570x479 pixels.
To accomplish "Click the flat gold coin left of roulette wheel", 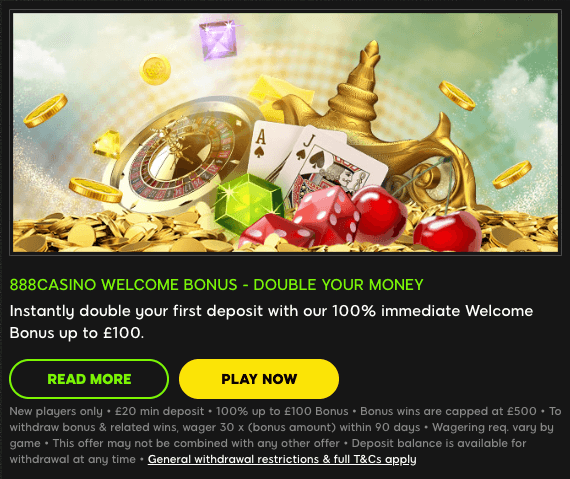I will [95, 190].
